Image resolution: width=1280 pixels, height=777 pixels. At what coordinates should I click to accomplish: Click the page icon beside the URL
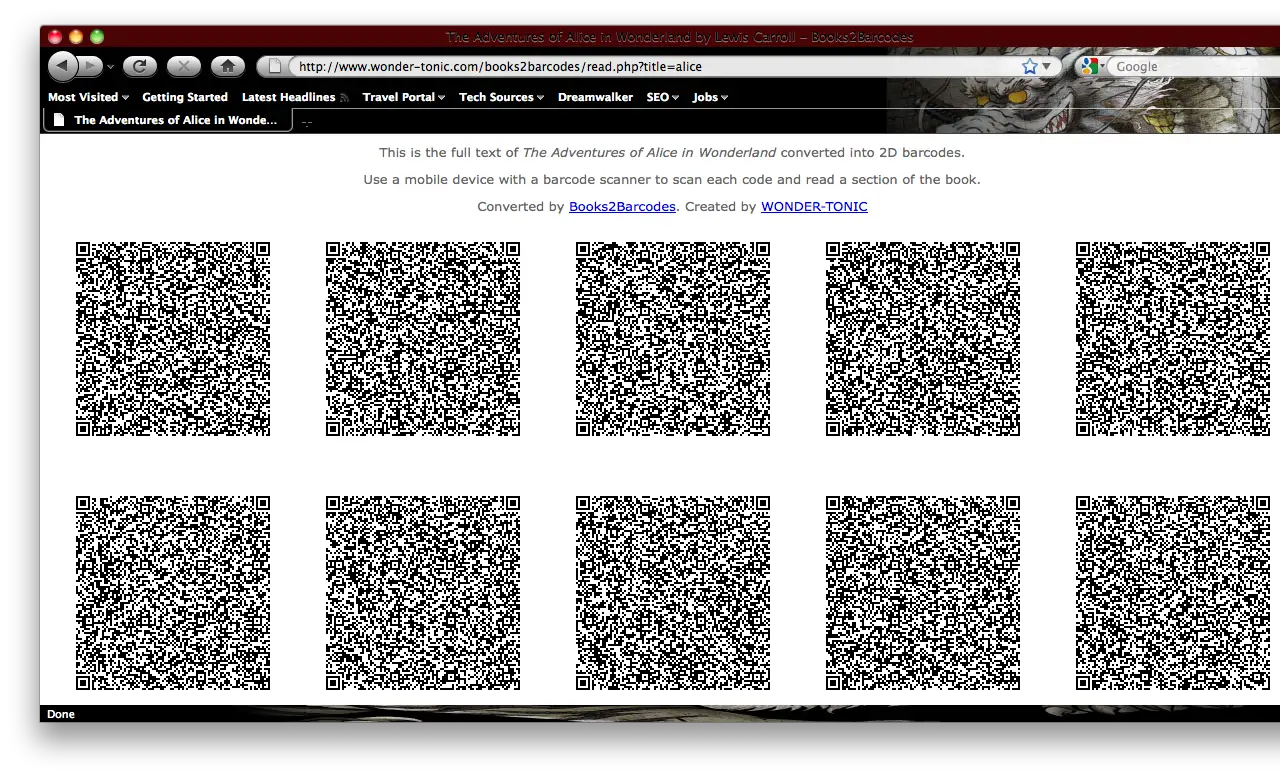click(275, 67)
